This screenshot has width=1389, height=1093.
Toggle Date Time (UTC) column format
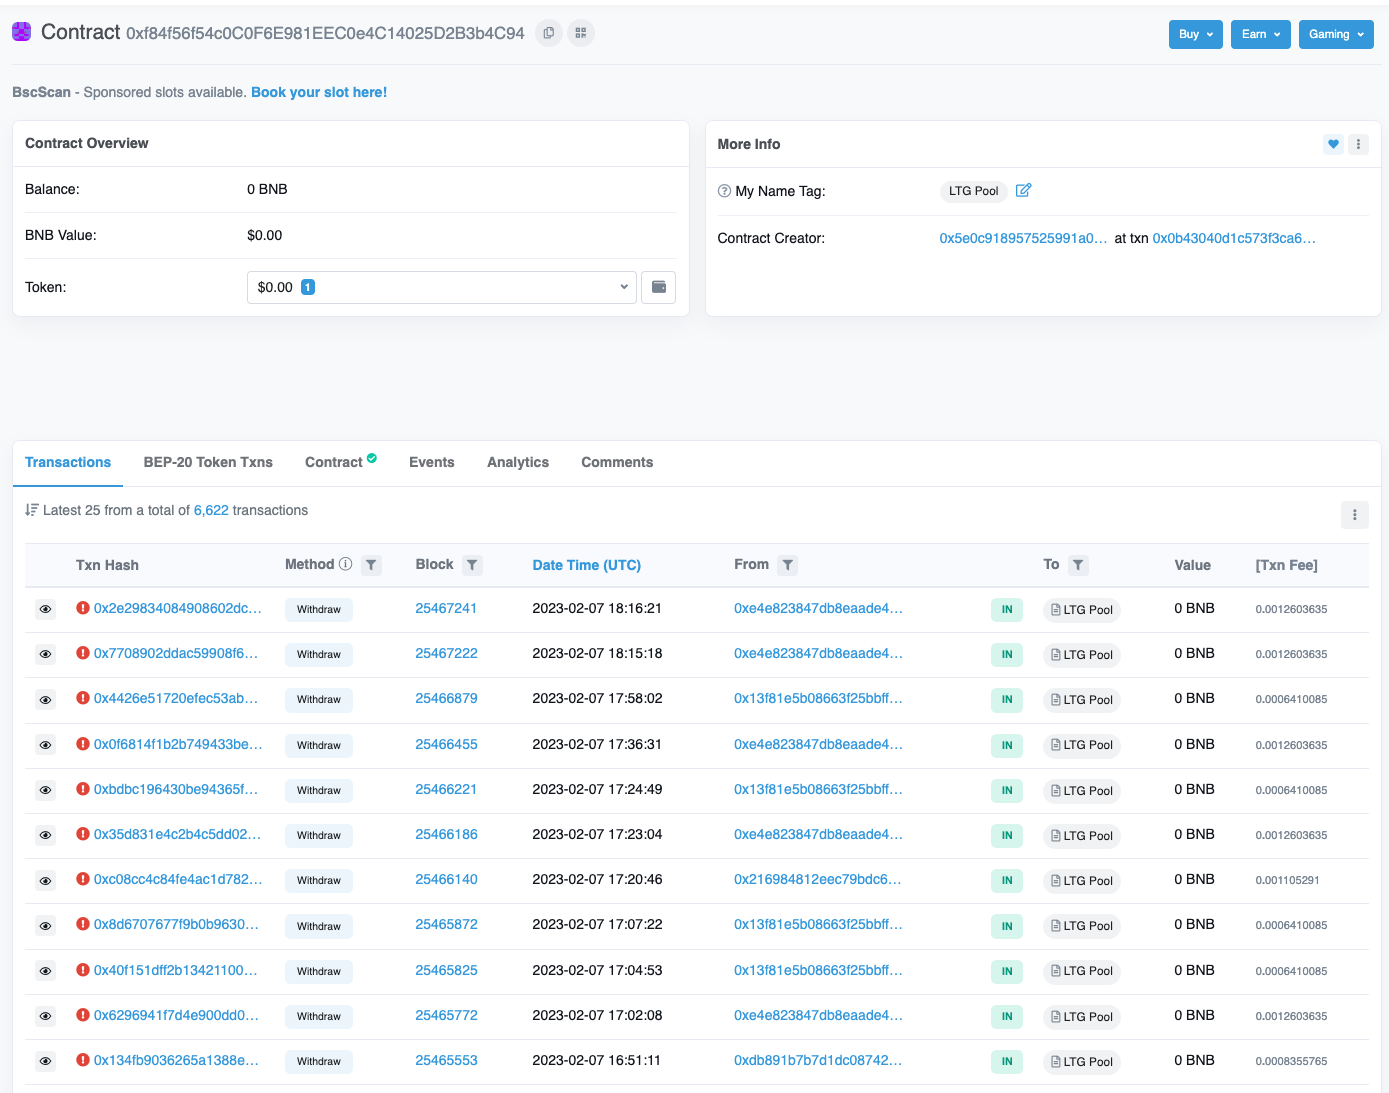(x=587, y=565)
